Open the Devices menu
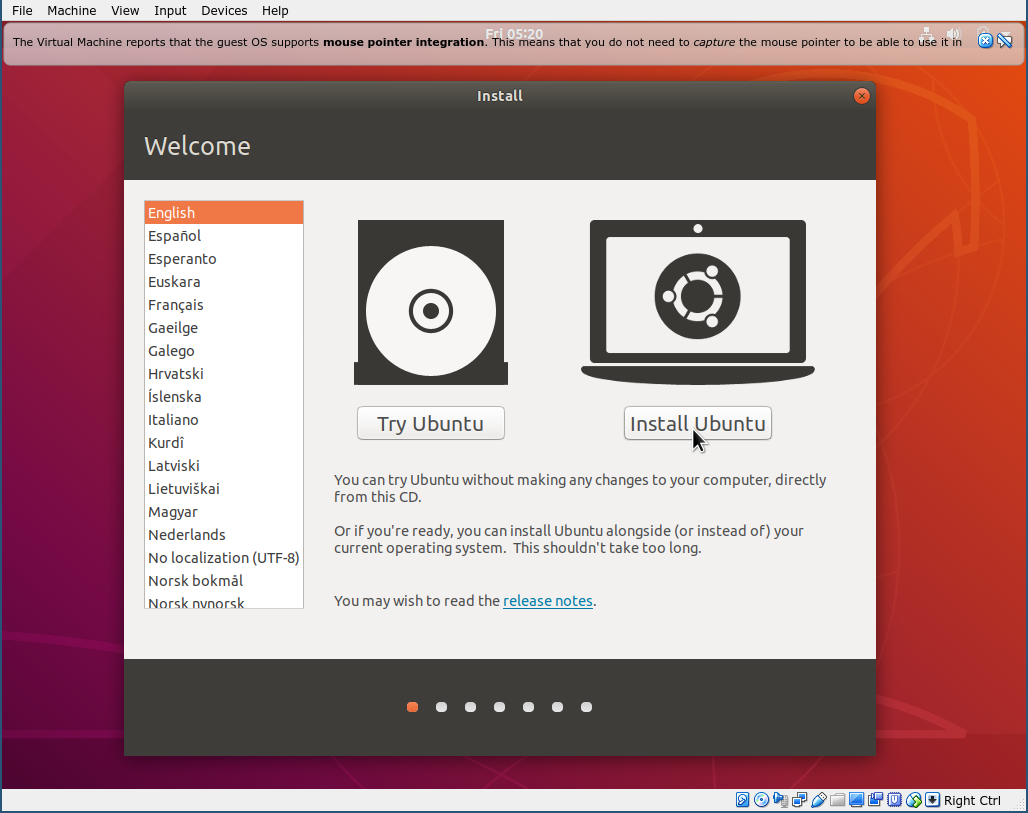1028x813 pixels. tap(224, 10)
